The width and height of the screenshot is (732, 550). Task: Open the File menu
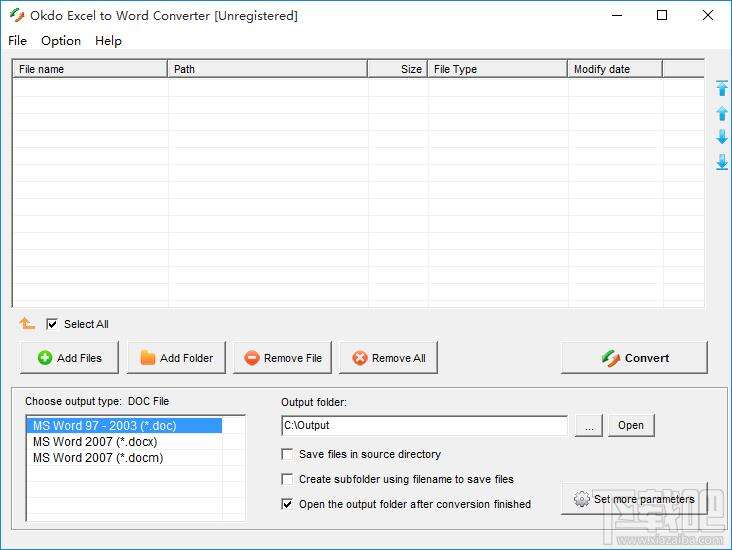pos(17,41)
